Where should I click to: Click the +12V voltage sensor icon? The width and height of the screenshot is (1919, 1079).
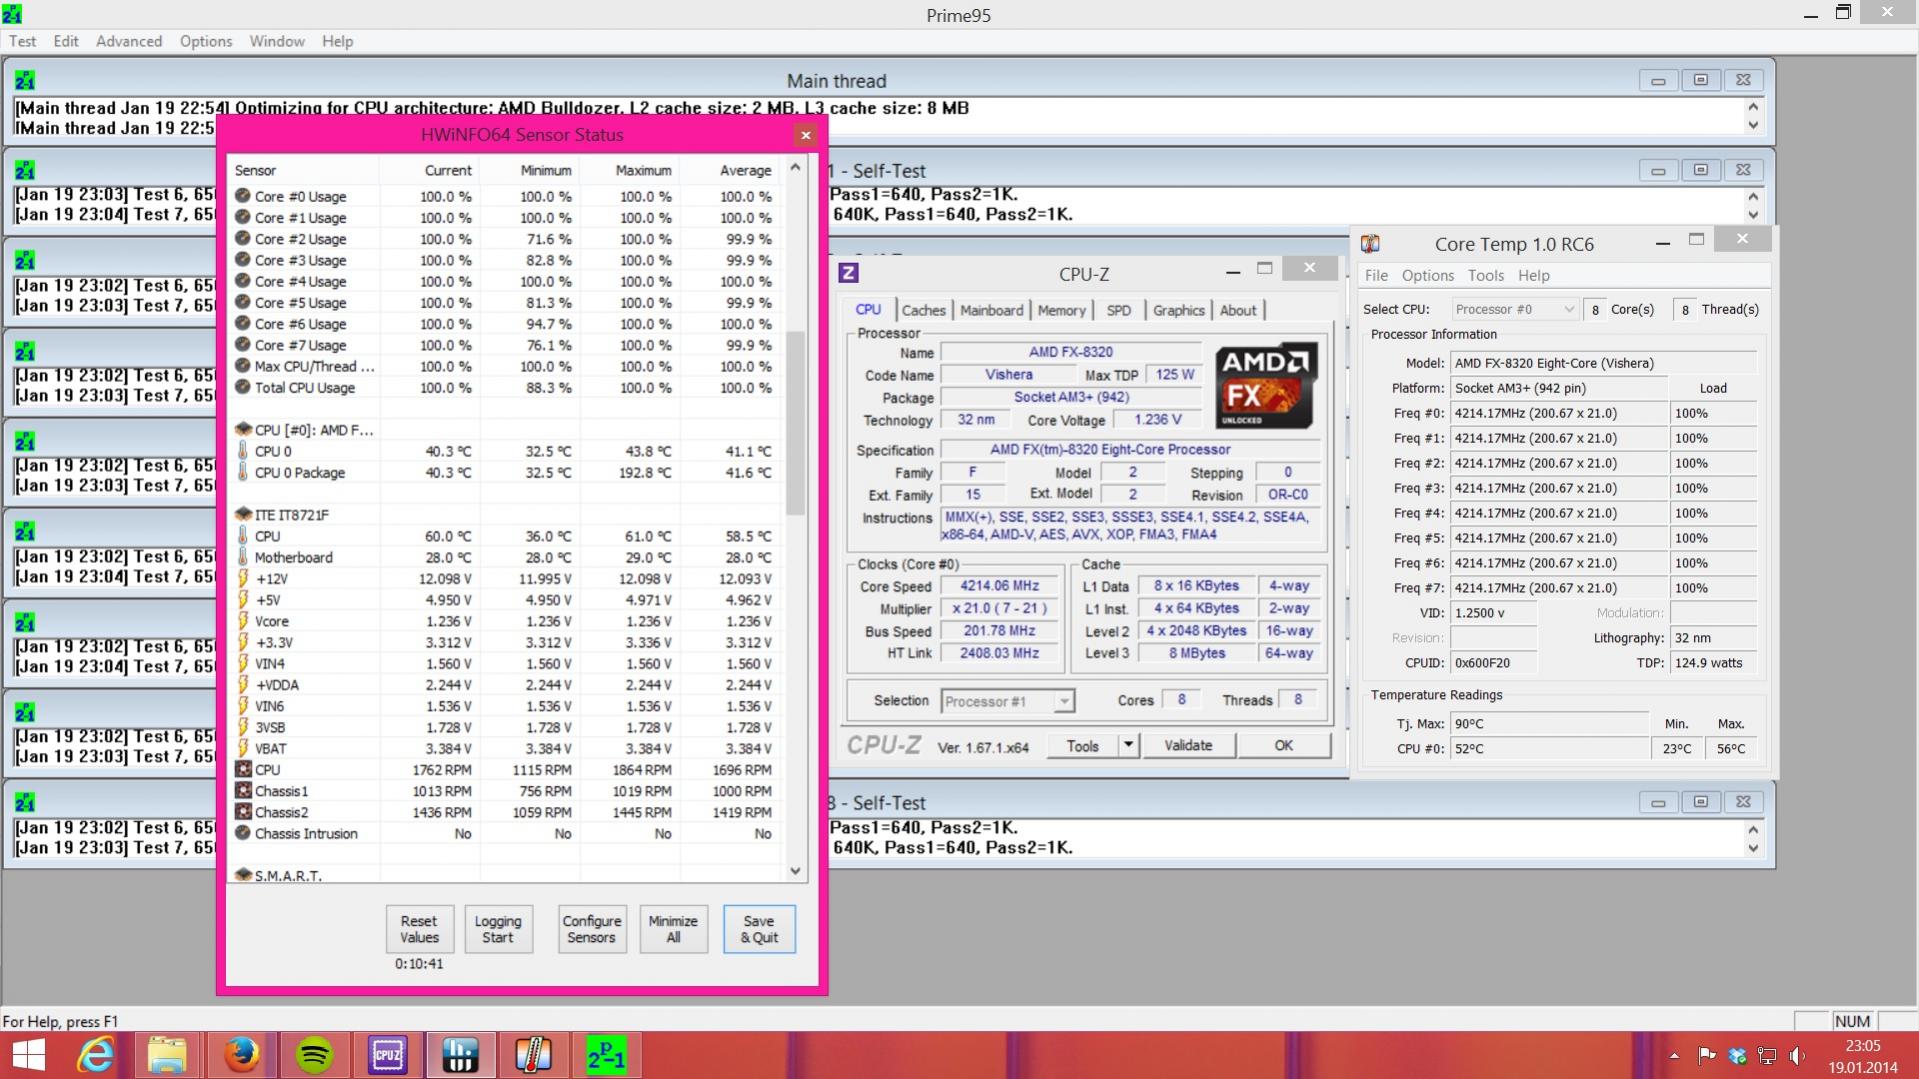tap(242, 578)
